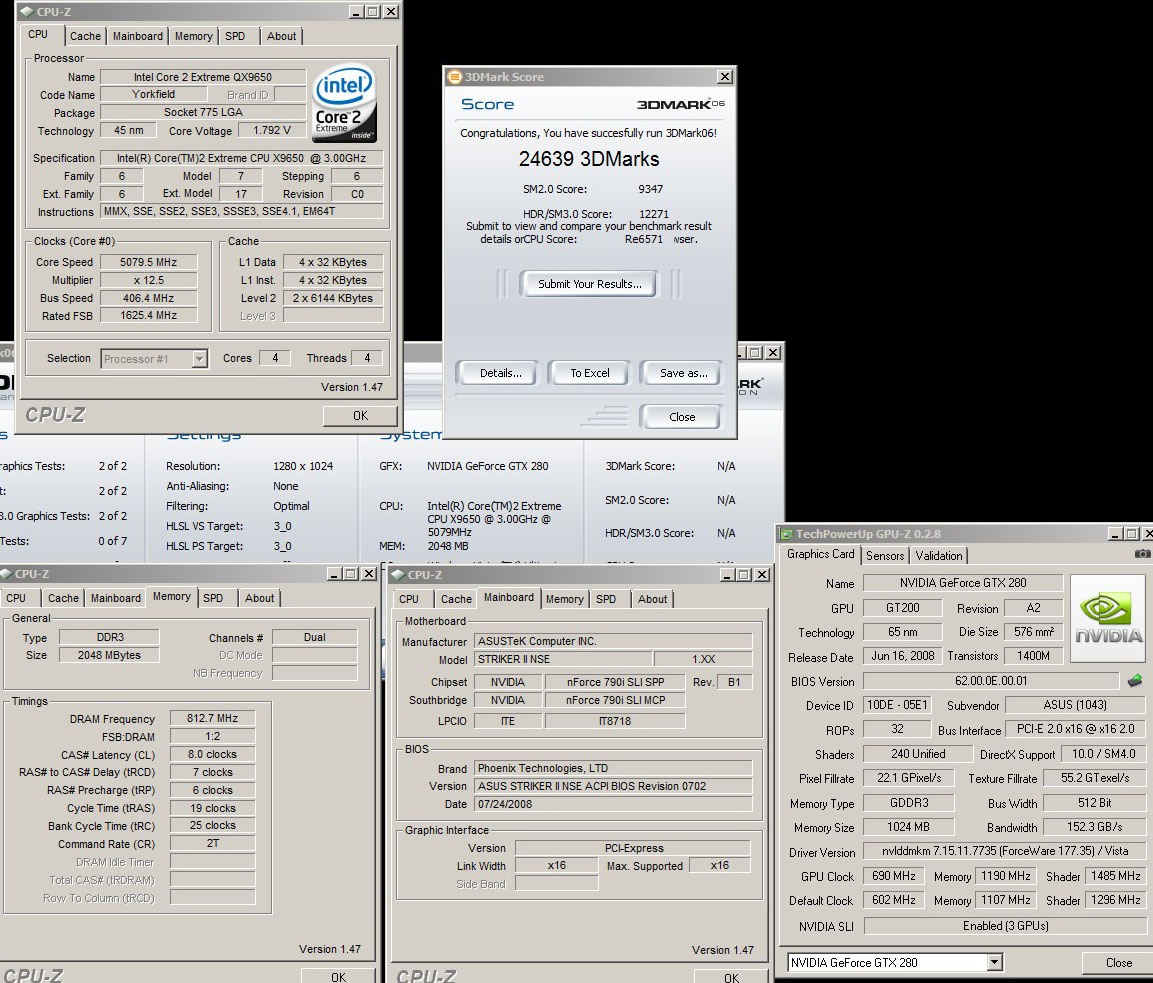Select SPD tab in Memory CPU-Z window

point(213,598)
